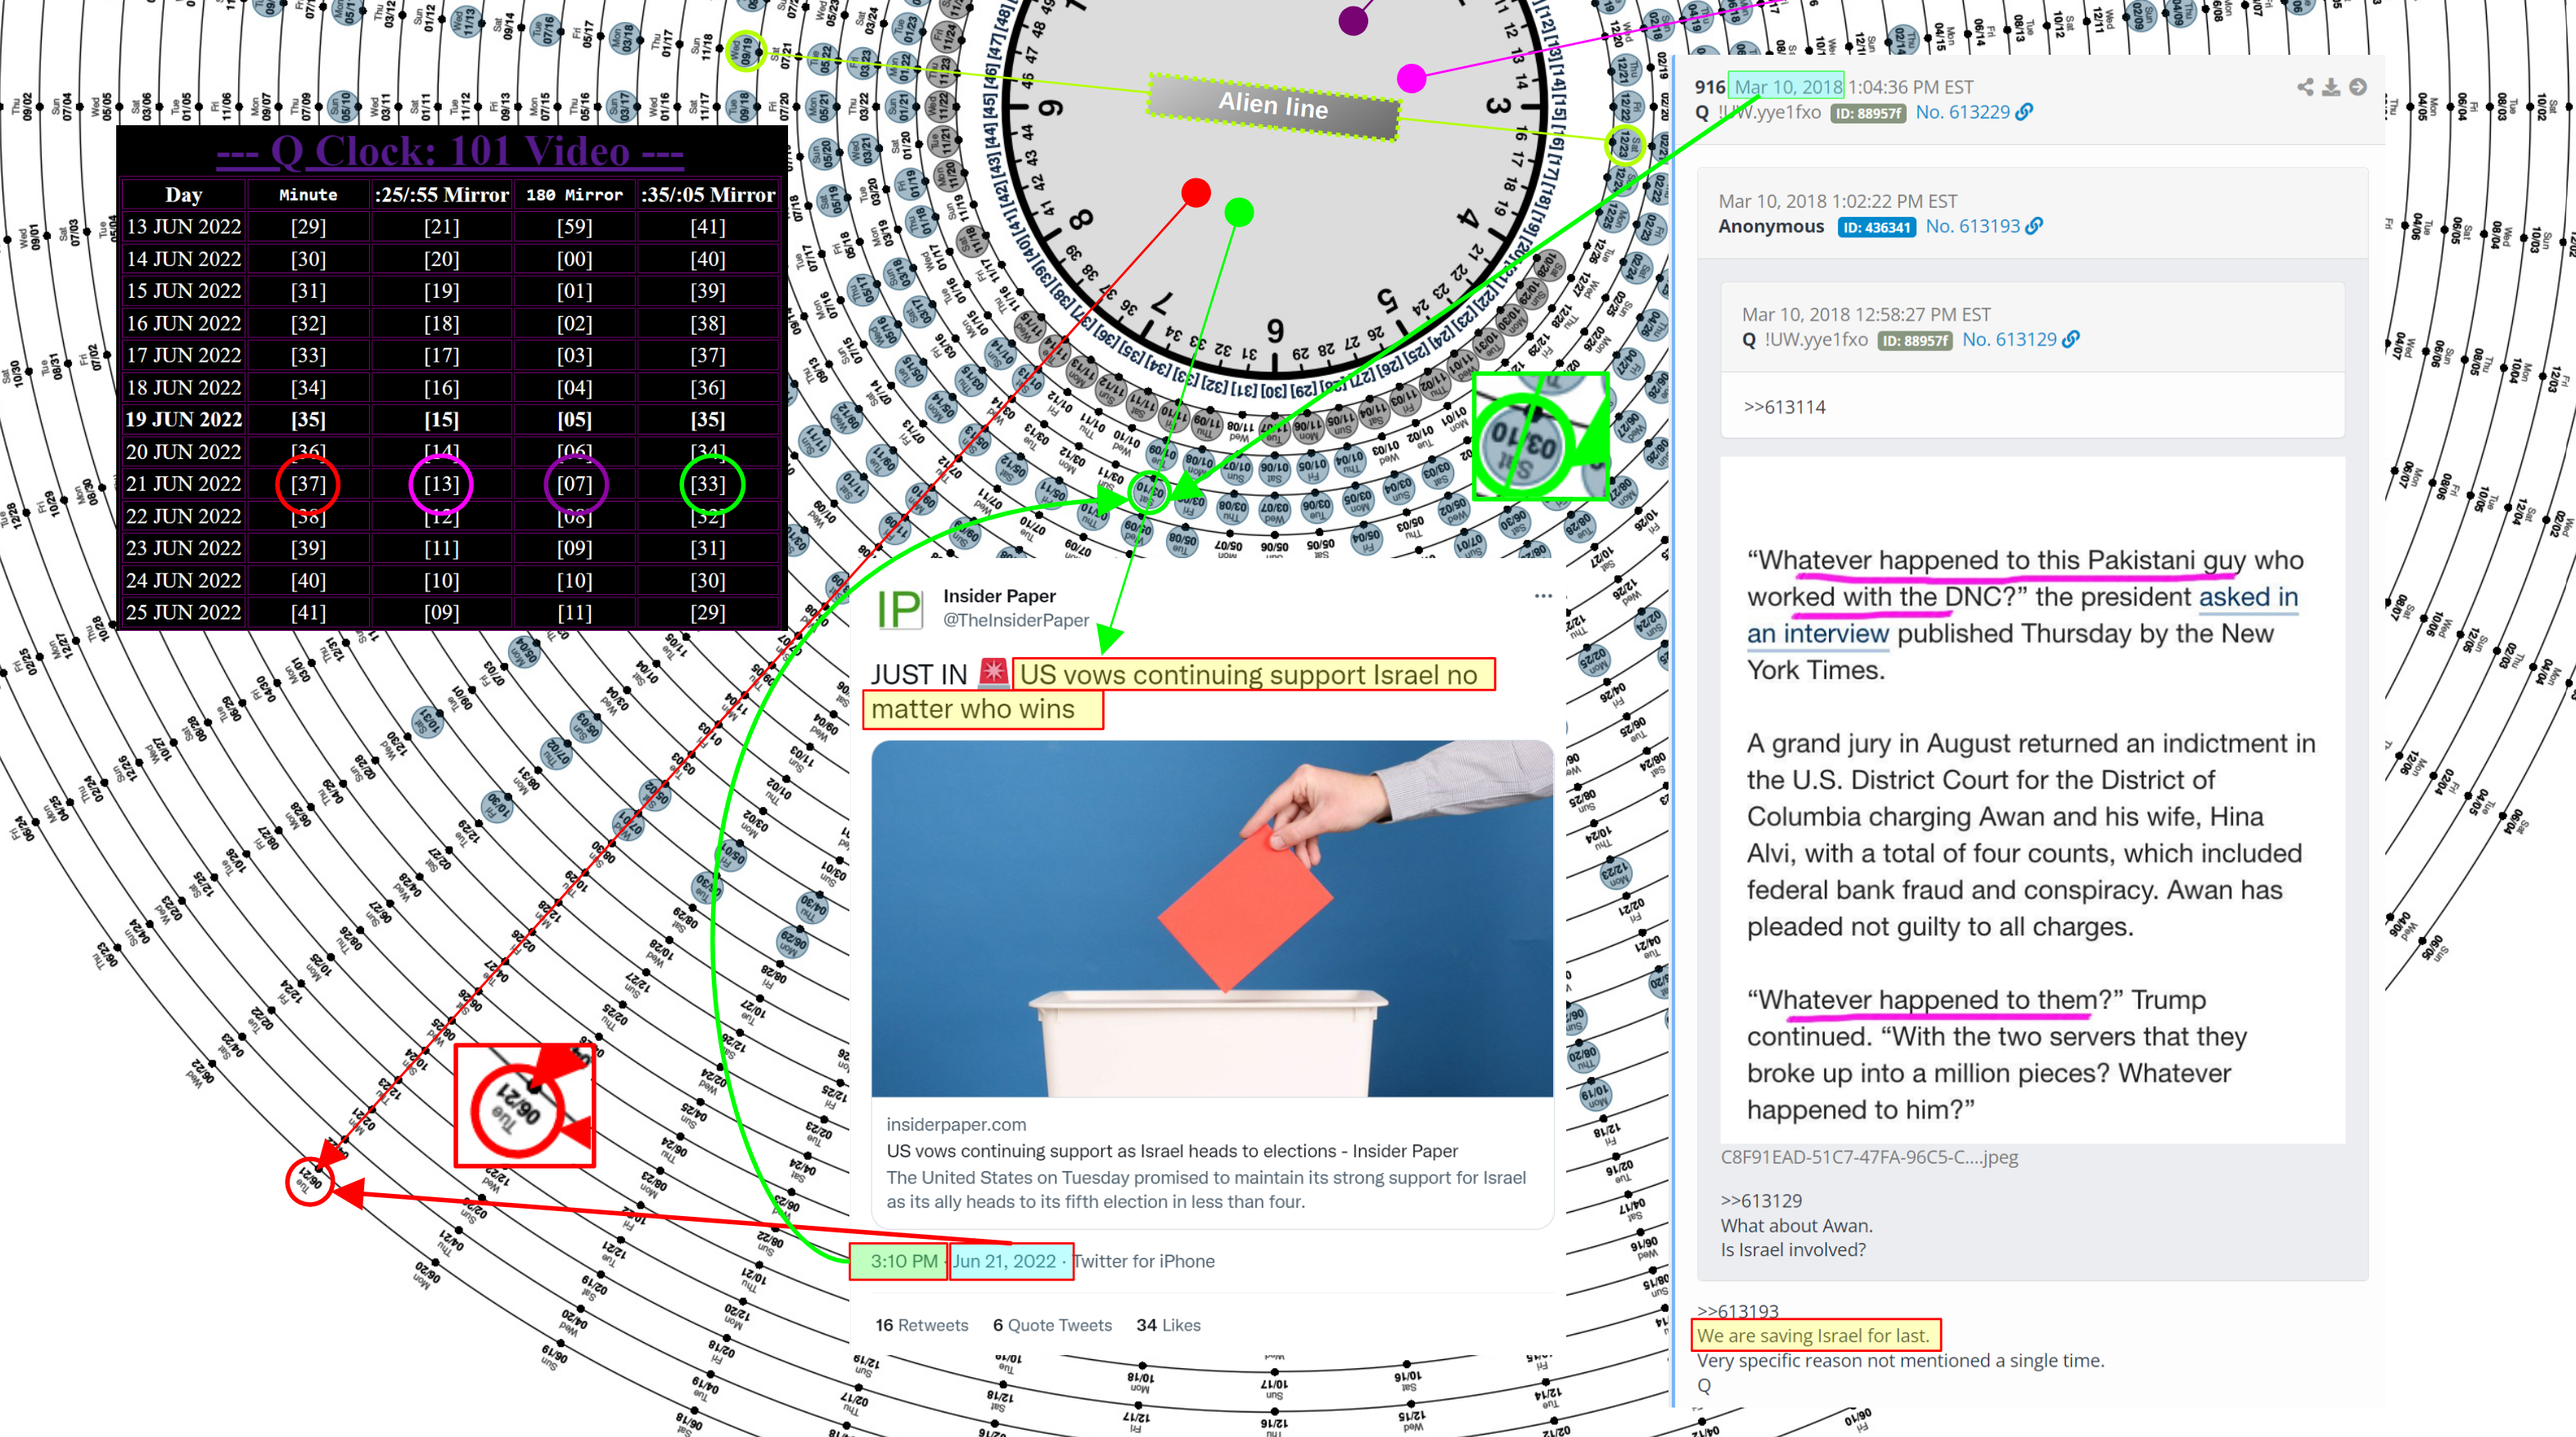Follow the >>613114 reply reference
2576x1437 pixels.
(1784, 407)
